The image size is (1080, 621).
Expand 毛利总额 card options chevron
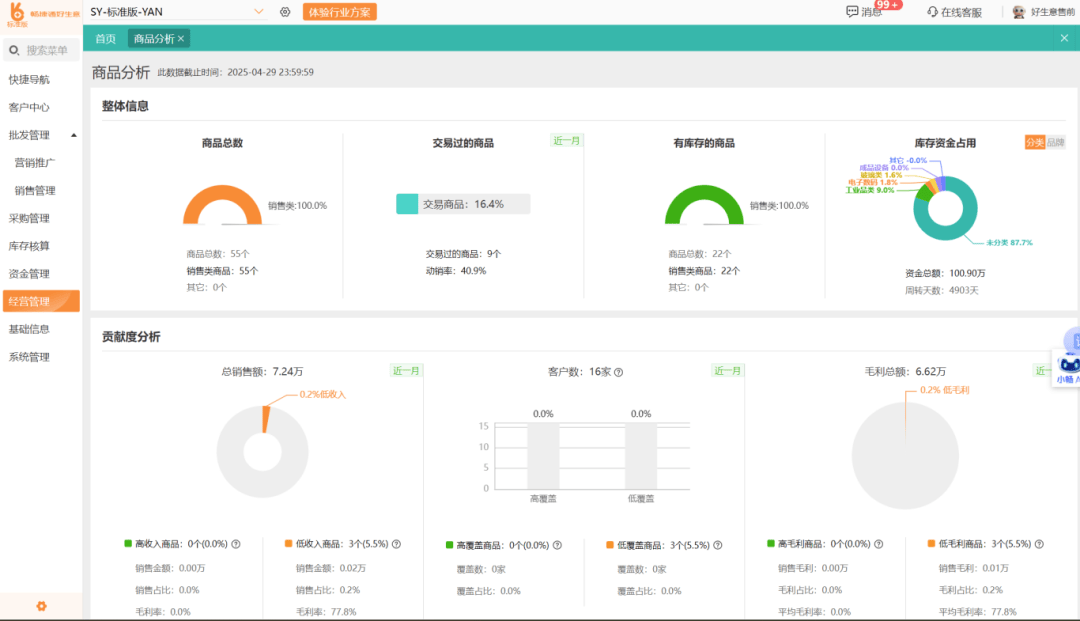pyautogui.click(x=1042, y=369)
